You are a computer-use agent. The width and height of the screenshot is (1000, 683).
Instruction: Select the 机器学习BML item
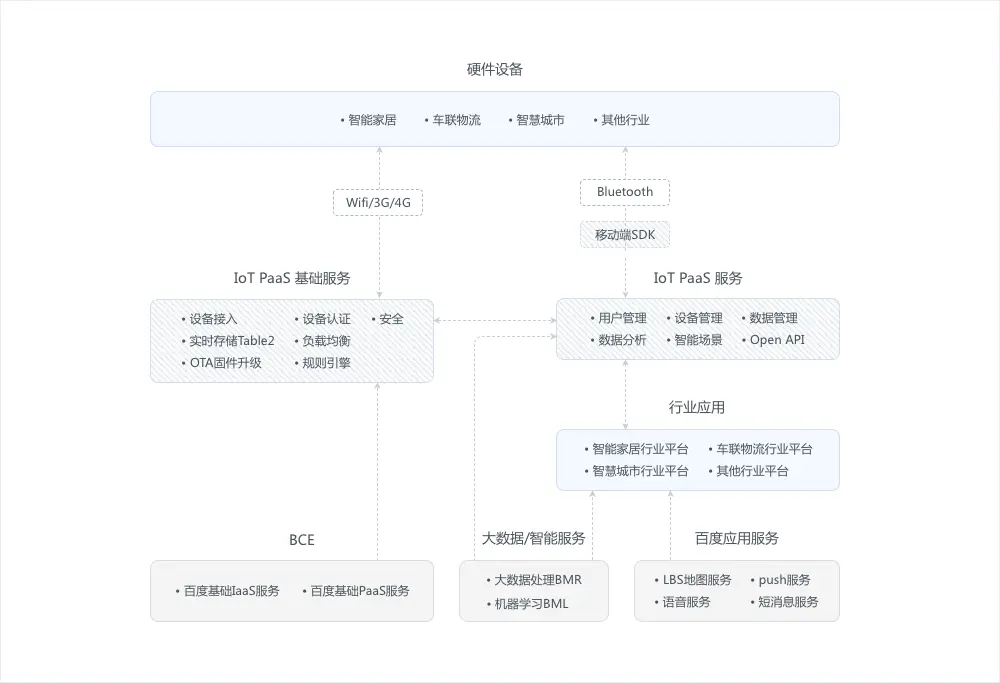coord(531,604)
